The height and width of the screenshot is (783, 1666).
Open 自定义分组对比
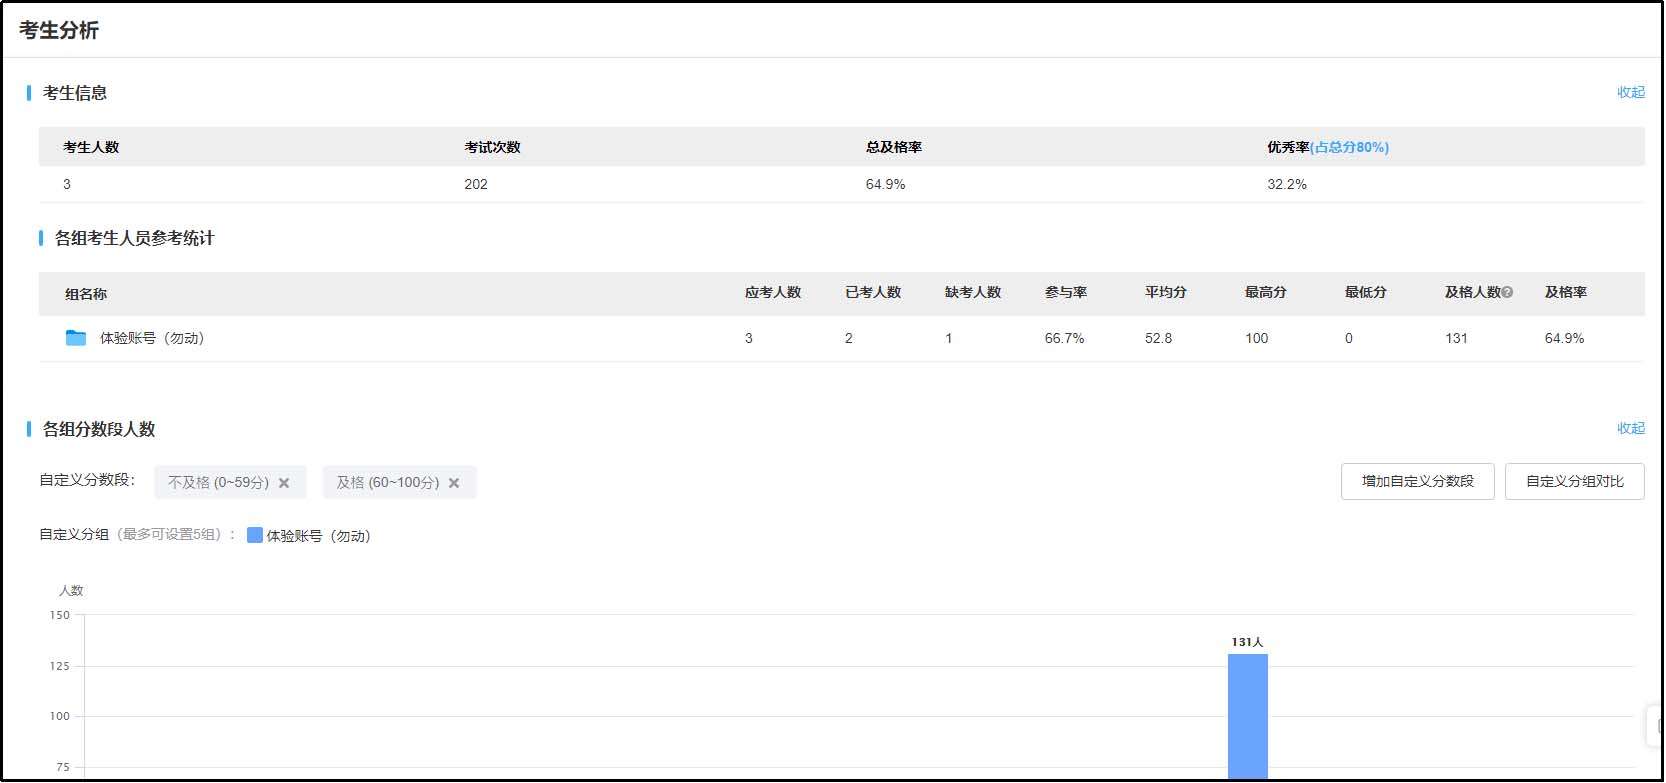point(1574,481)
